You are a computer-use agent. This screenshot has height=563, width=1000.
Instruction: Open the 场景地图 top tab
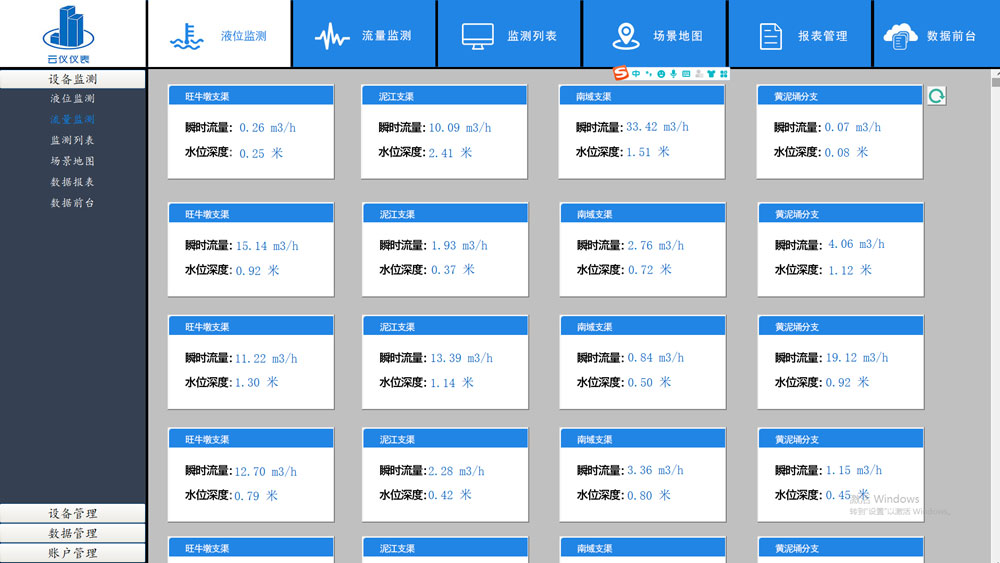[654, 34]
